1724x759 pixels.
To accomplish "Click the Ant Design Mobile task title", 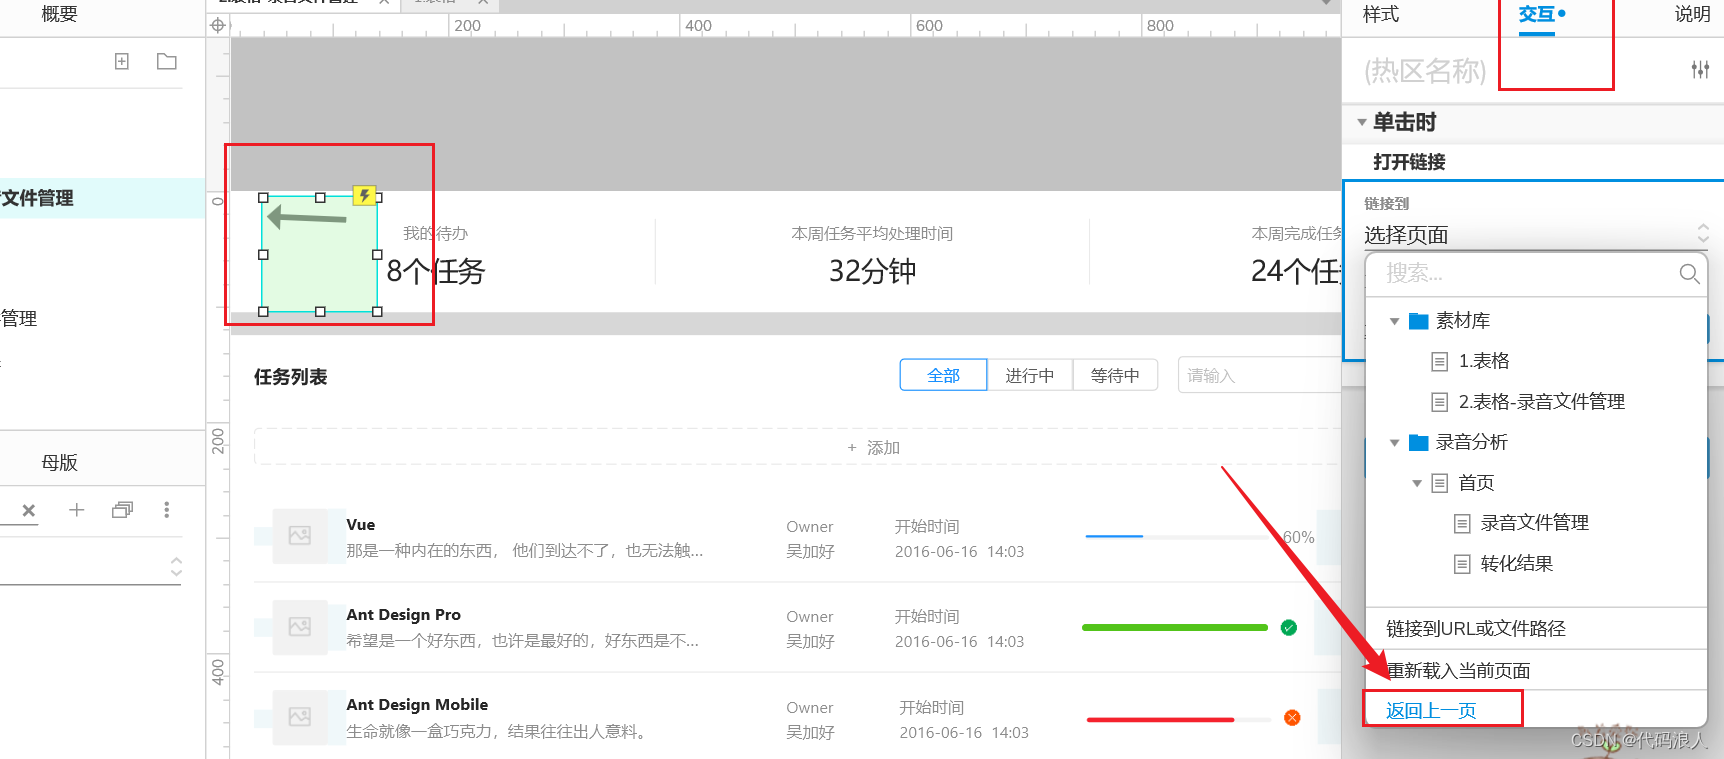I will 417,705.
